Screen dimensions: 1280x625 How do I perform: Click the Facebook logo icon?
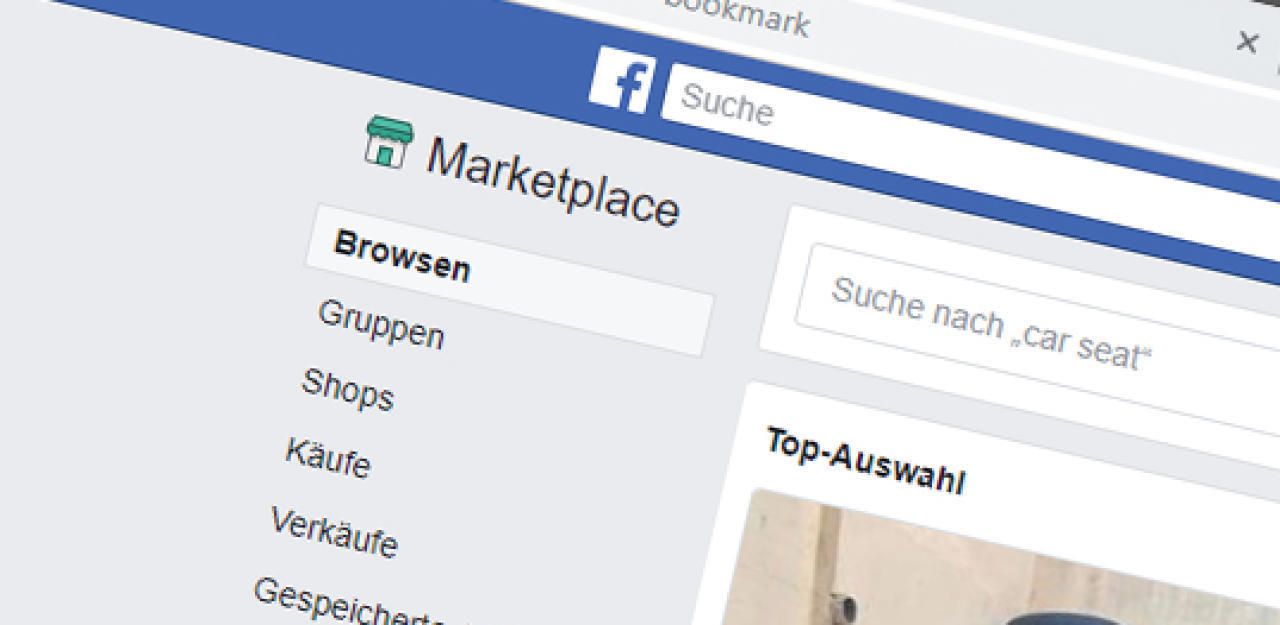[x=621, y=80]
